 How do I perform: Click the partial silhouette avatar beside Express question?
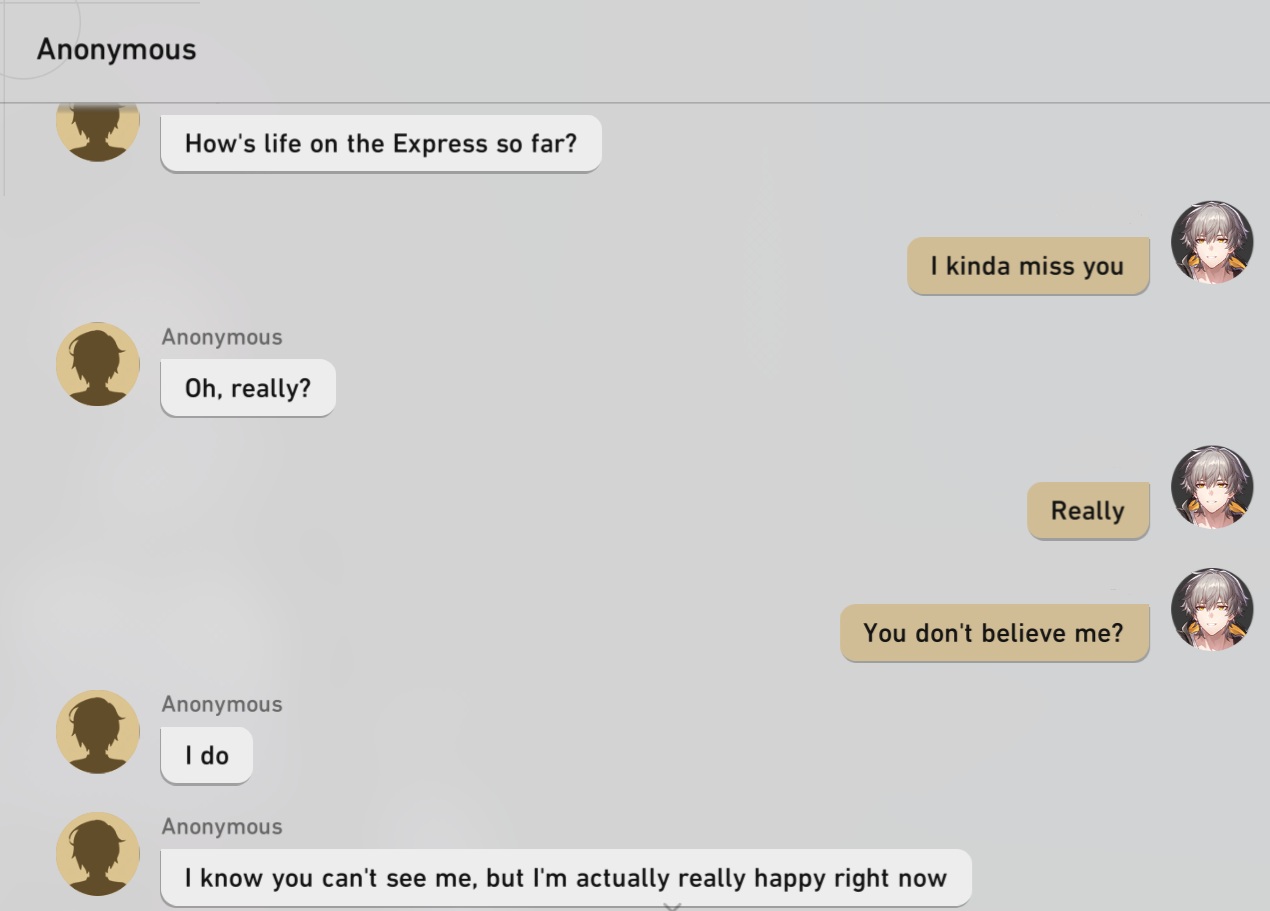(98, 131)
